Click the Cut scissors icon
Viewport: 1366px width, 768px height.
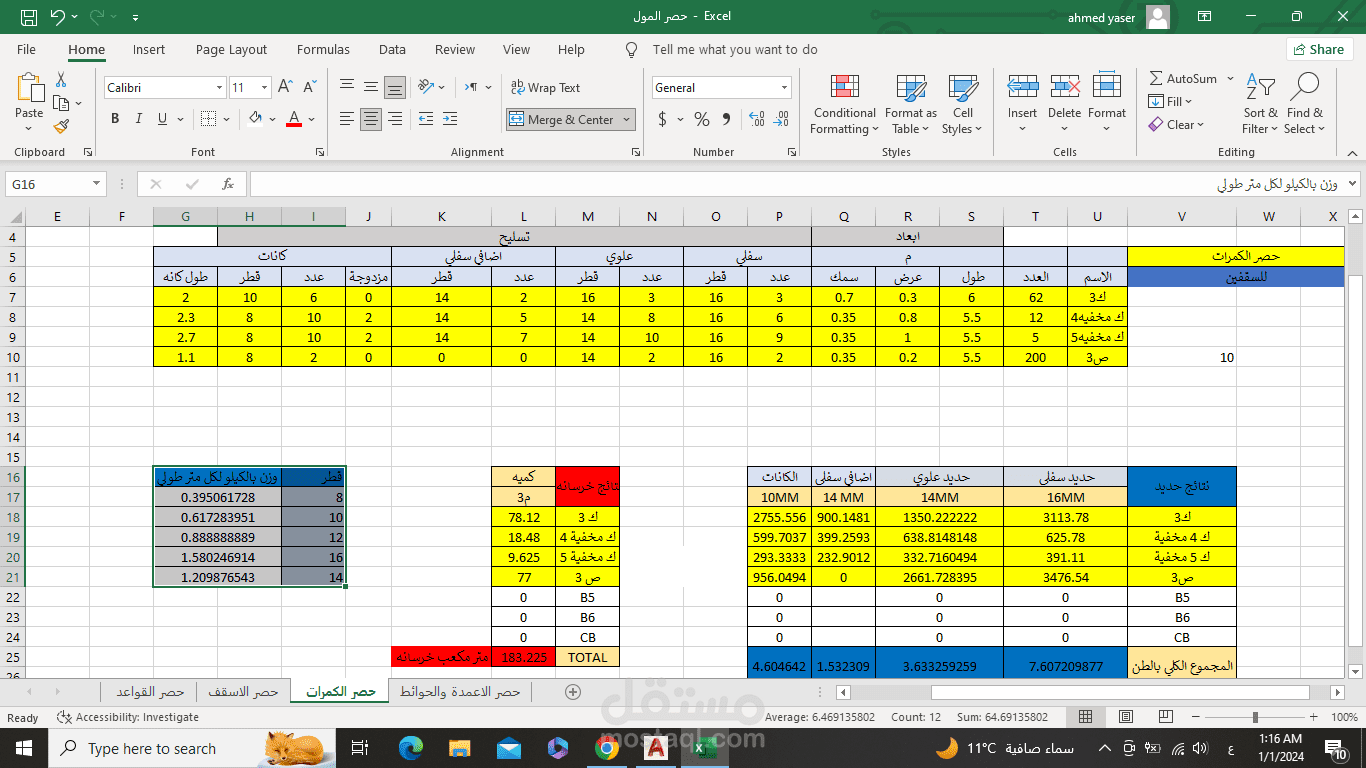pos(61,79)
